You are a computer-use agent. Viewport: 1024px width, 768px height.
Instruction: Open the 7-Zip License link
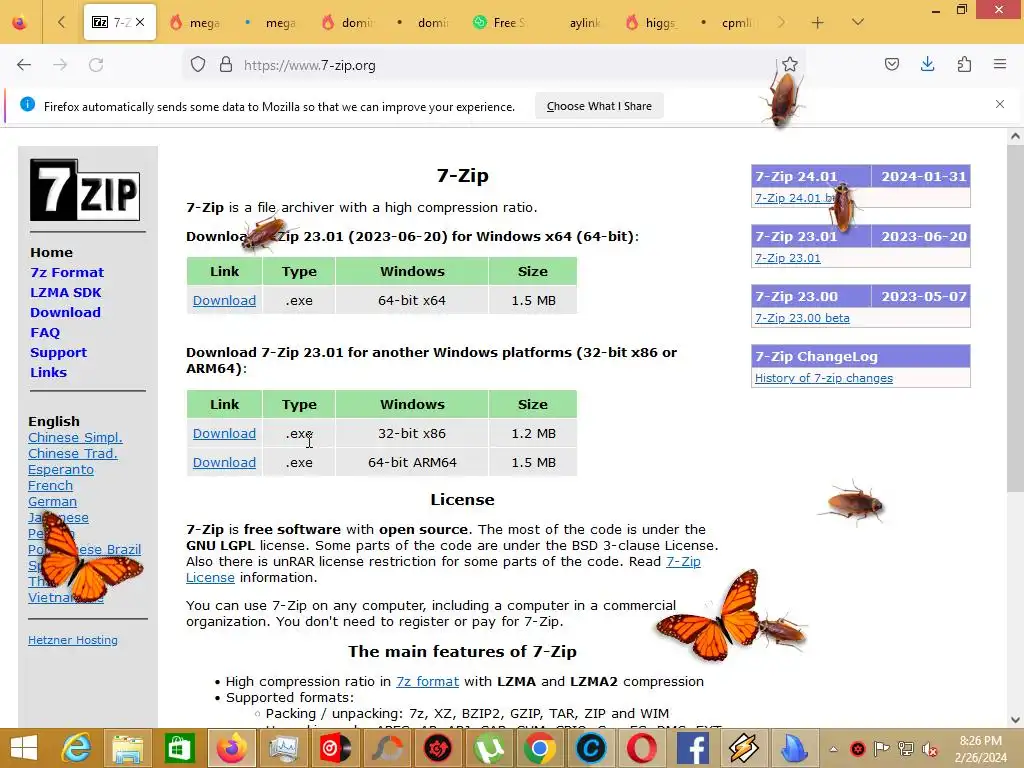pyautogui.click(x=683, y=562)
